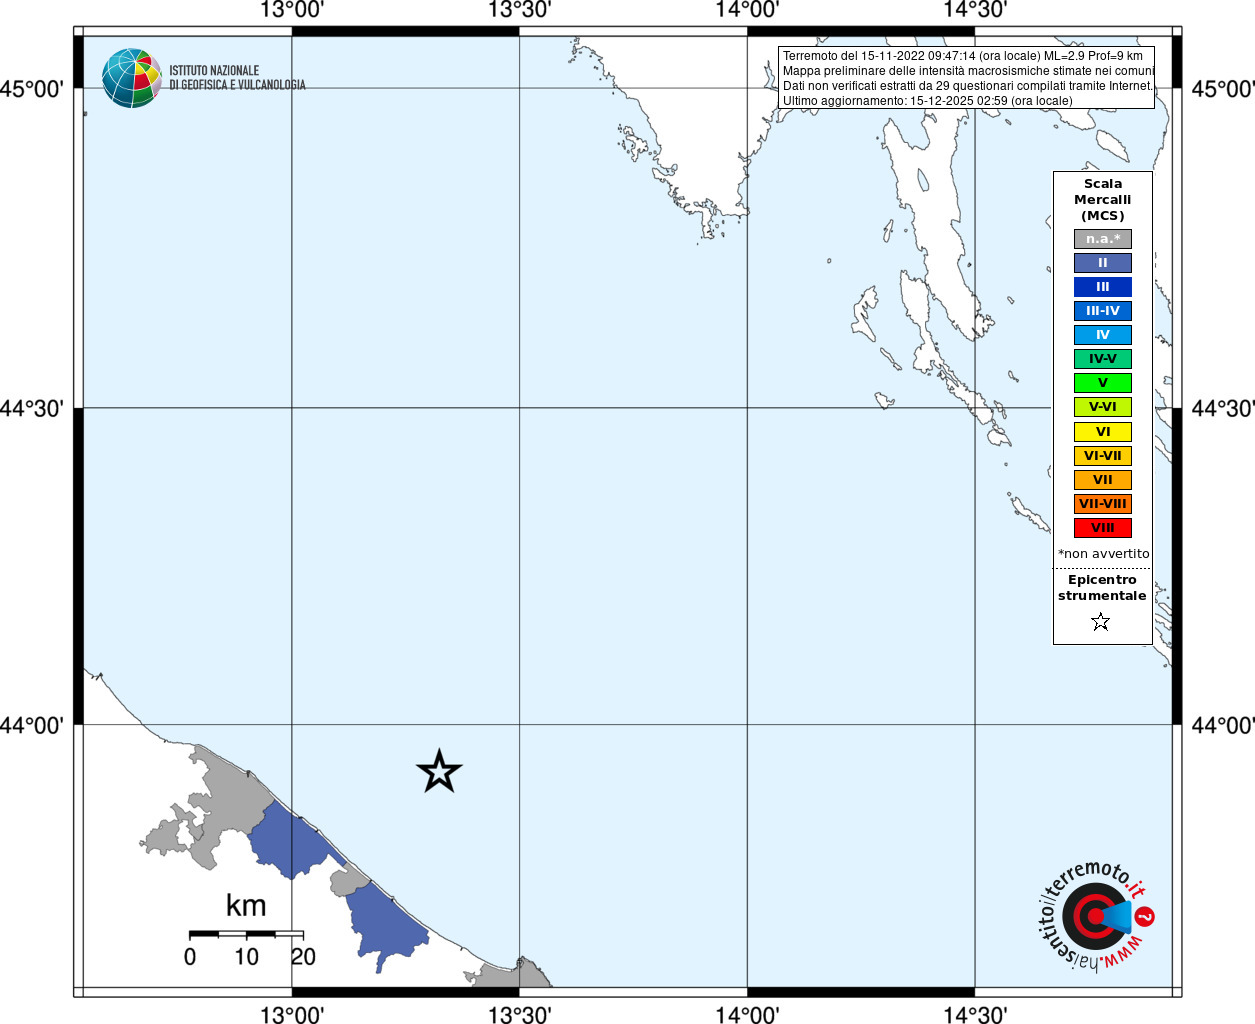This screenshot has width=1255, height=1024.
Task: Select the VIII red legend swatch
Action: (1103, 528)
